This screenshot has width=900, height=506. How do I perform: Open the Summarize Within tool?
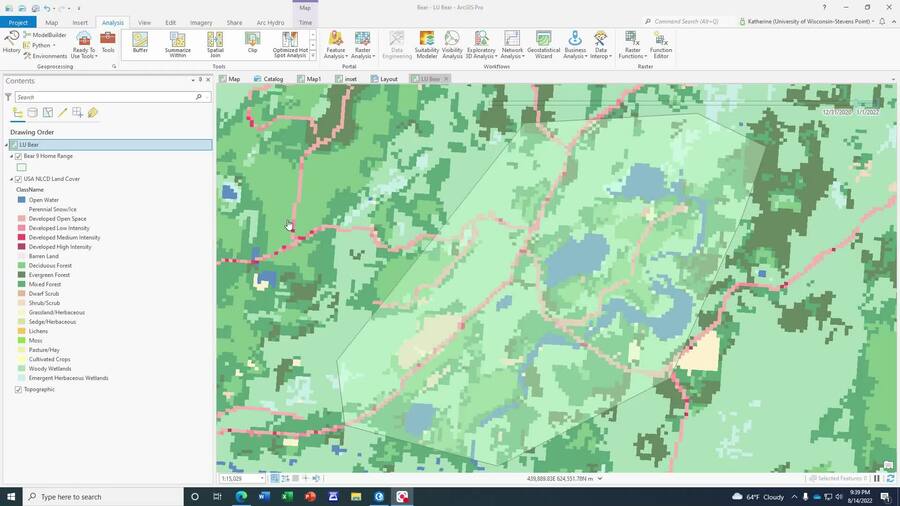[x=177, y=45]
